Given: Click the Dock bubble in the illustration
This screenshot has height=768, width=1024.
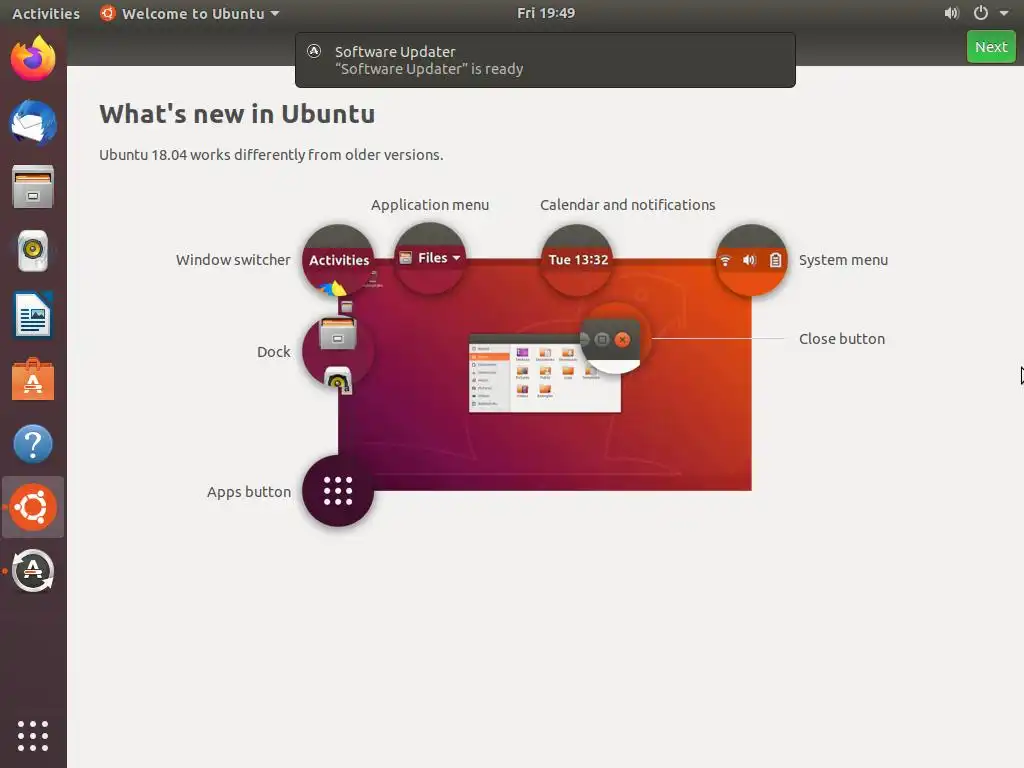Looking at the screenshot, I should pyautogui.click(x=338, y=352).
